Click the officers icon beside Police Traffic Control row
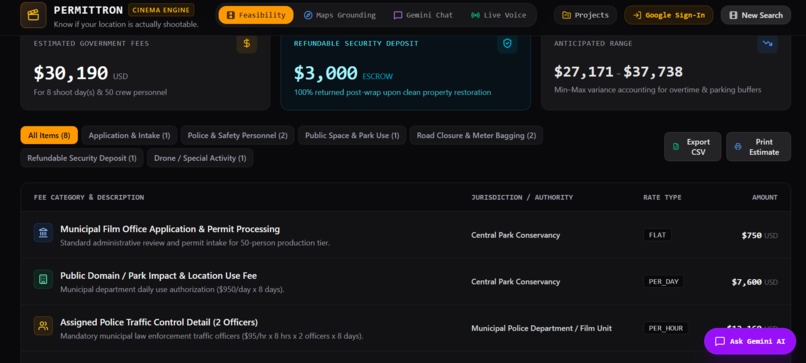 click(x=43, y=326)
